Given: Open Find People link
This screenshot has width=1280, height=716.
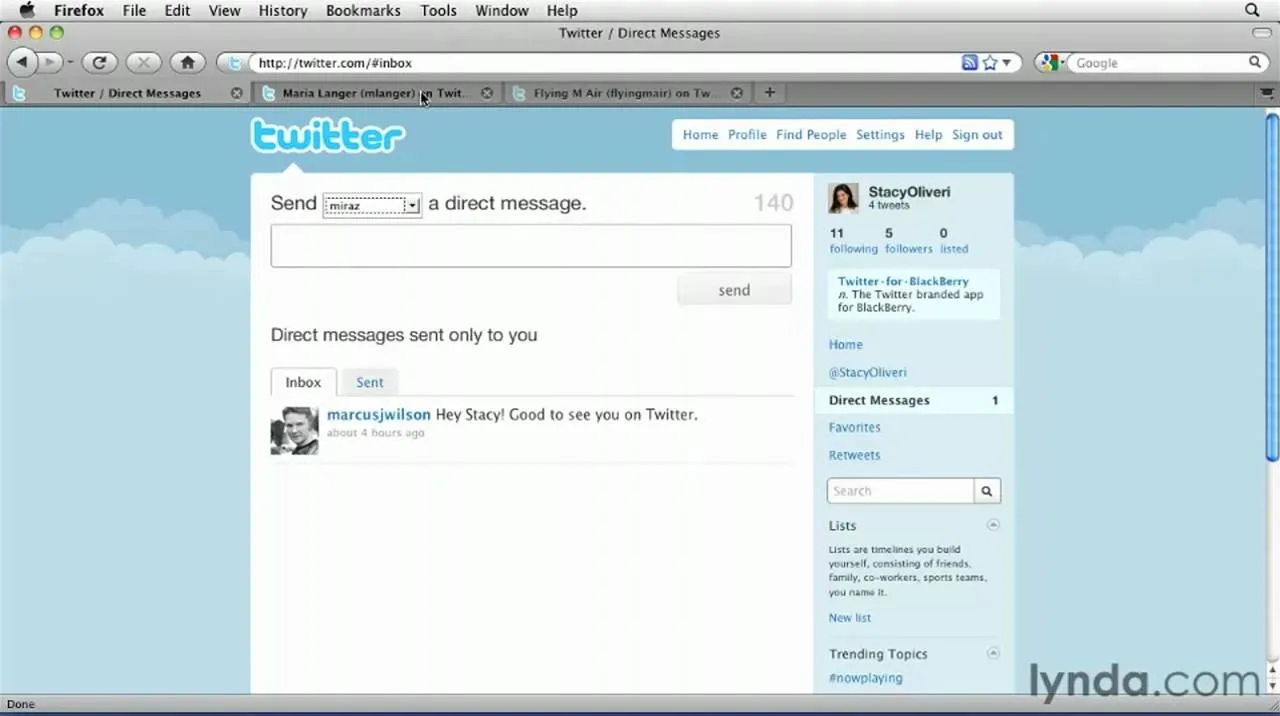Looking at the screenshot, I should (x=811, y=135).
